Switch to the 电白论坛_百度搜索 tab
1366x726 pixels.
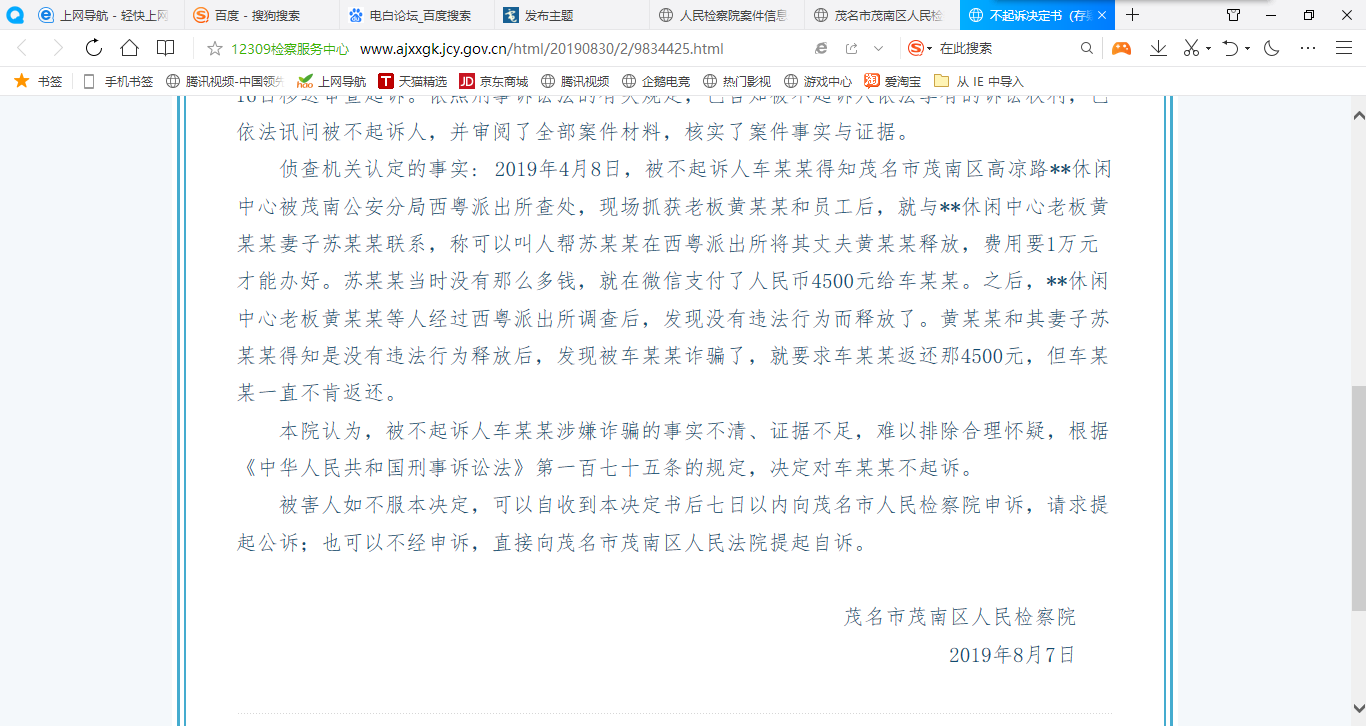pos(418,15)
